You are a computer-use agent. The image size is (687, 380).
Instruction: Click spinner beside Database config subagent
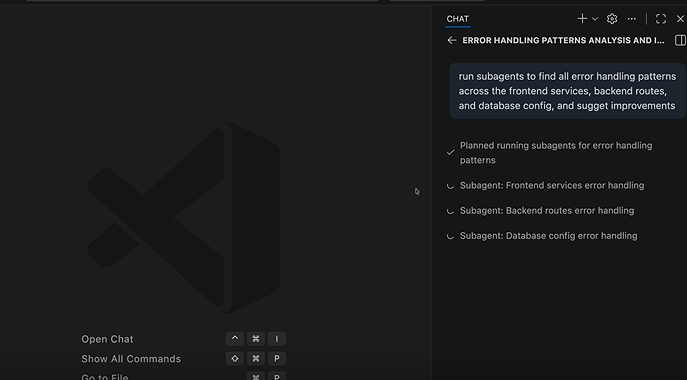450,236
